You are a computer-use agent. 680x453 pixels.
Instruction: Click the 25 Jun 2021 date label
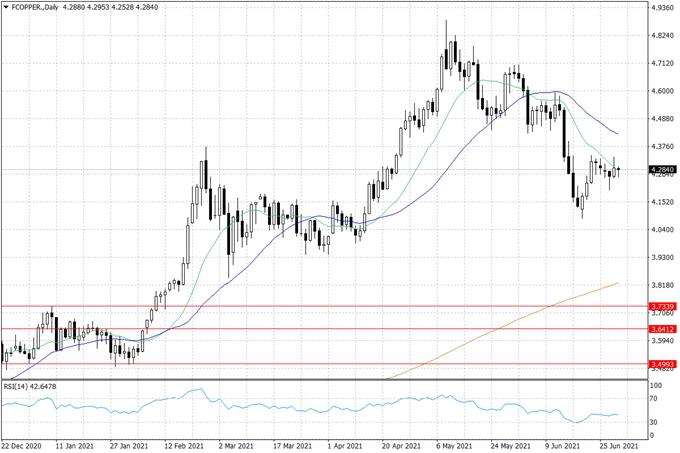click(618, 446)
